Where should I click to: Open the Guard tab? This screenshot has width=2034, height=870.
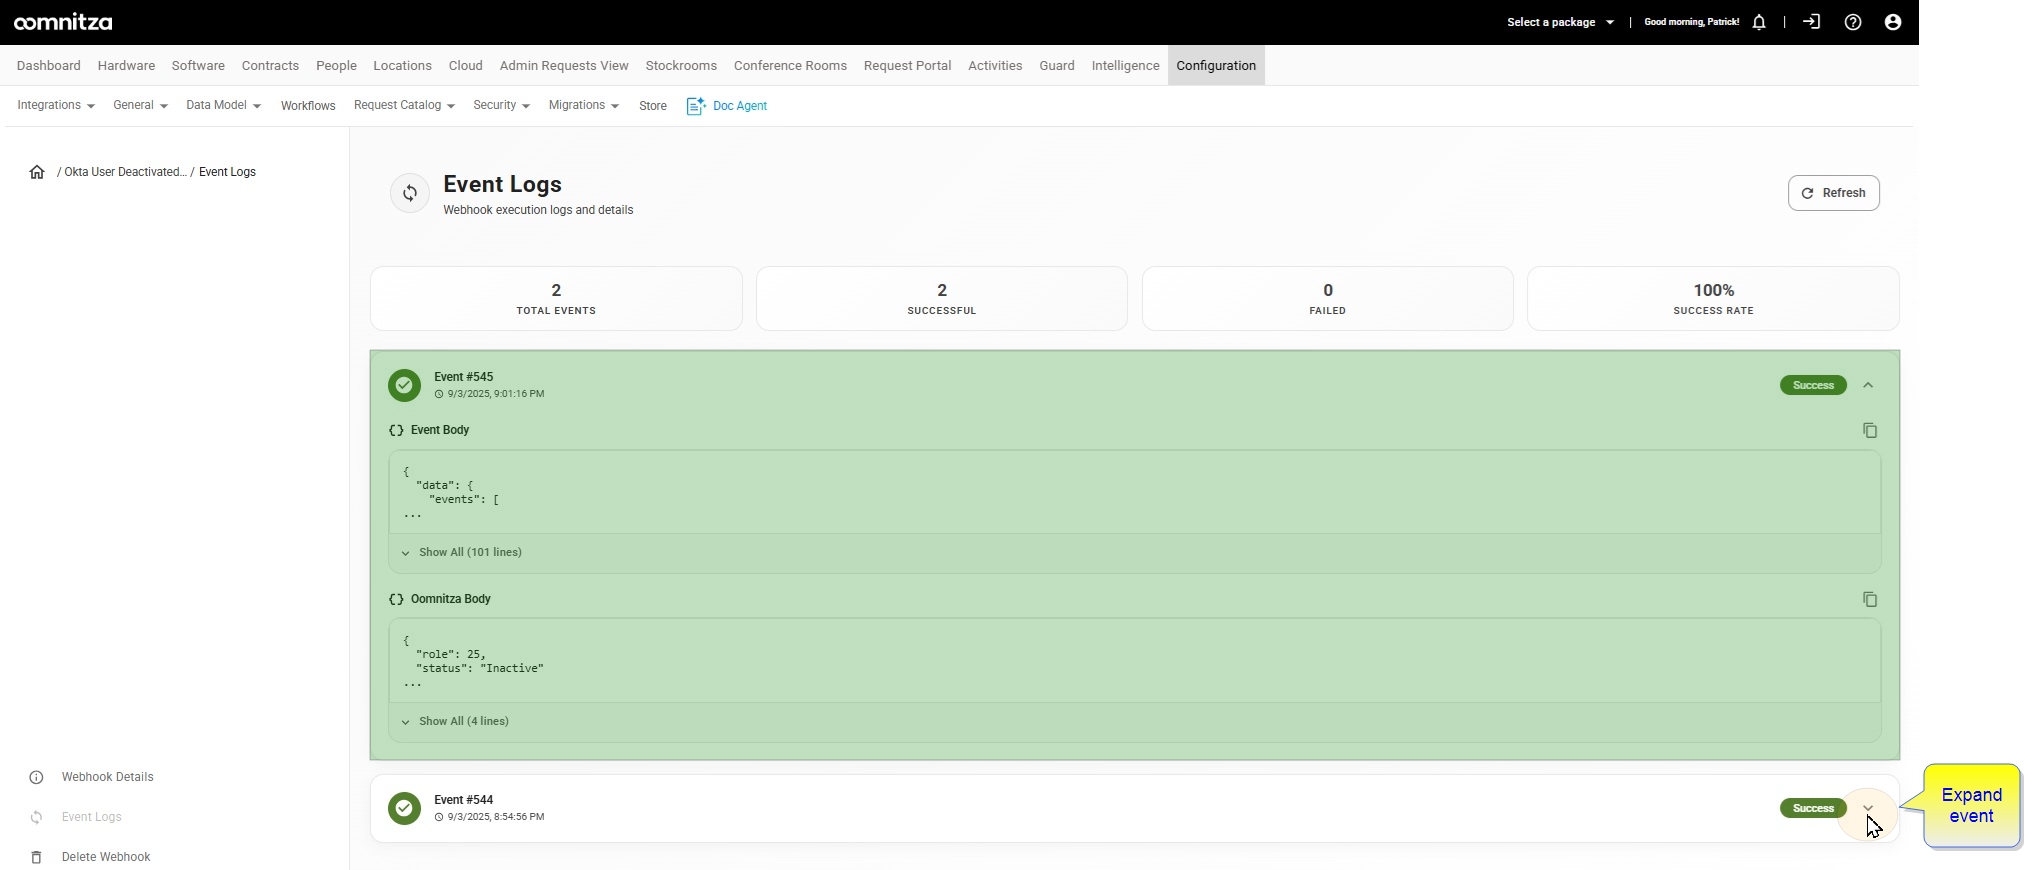pos(1057,65)
